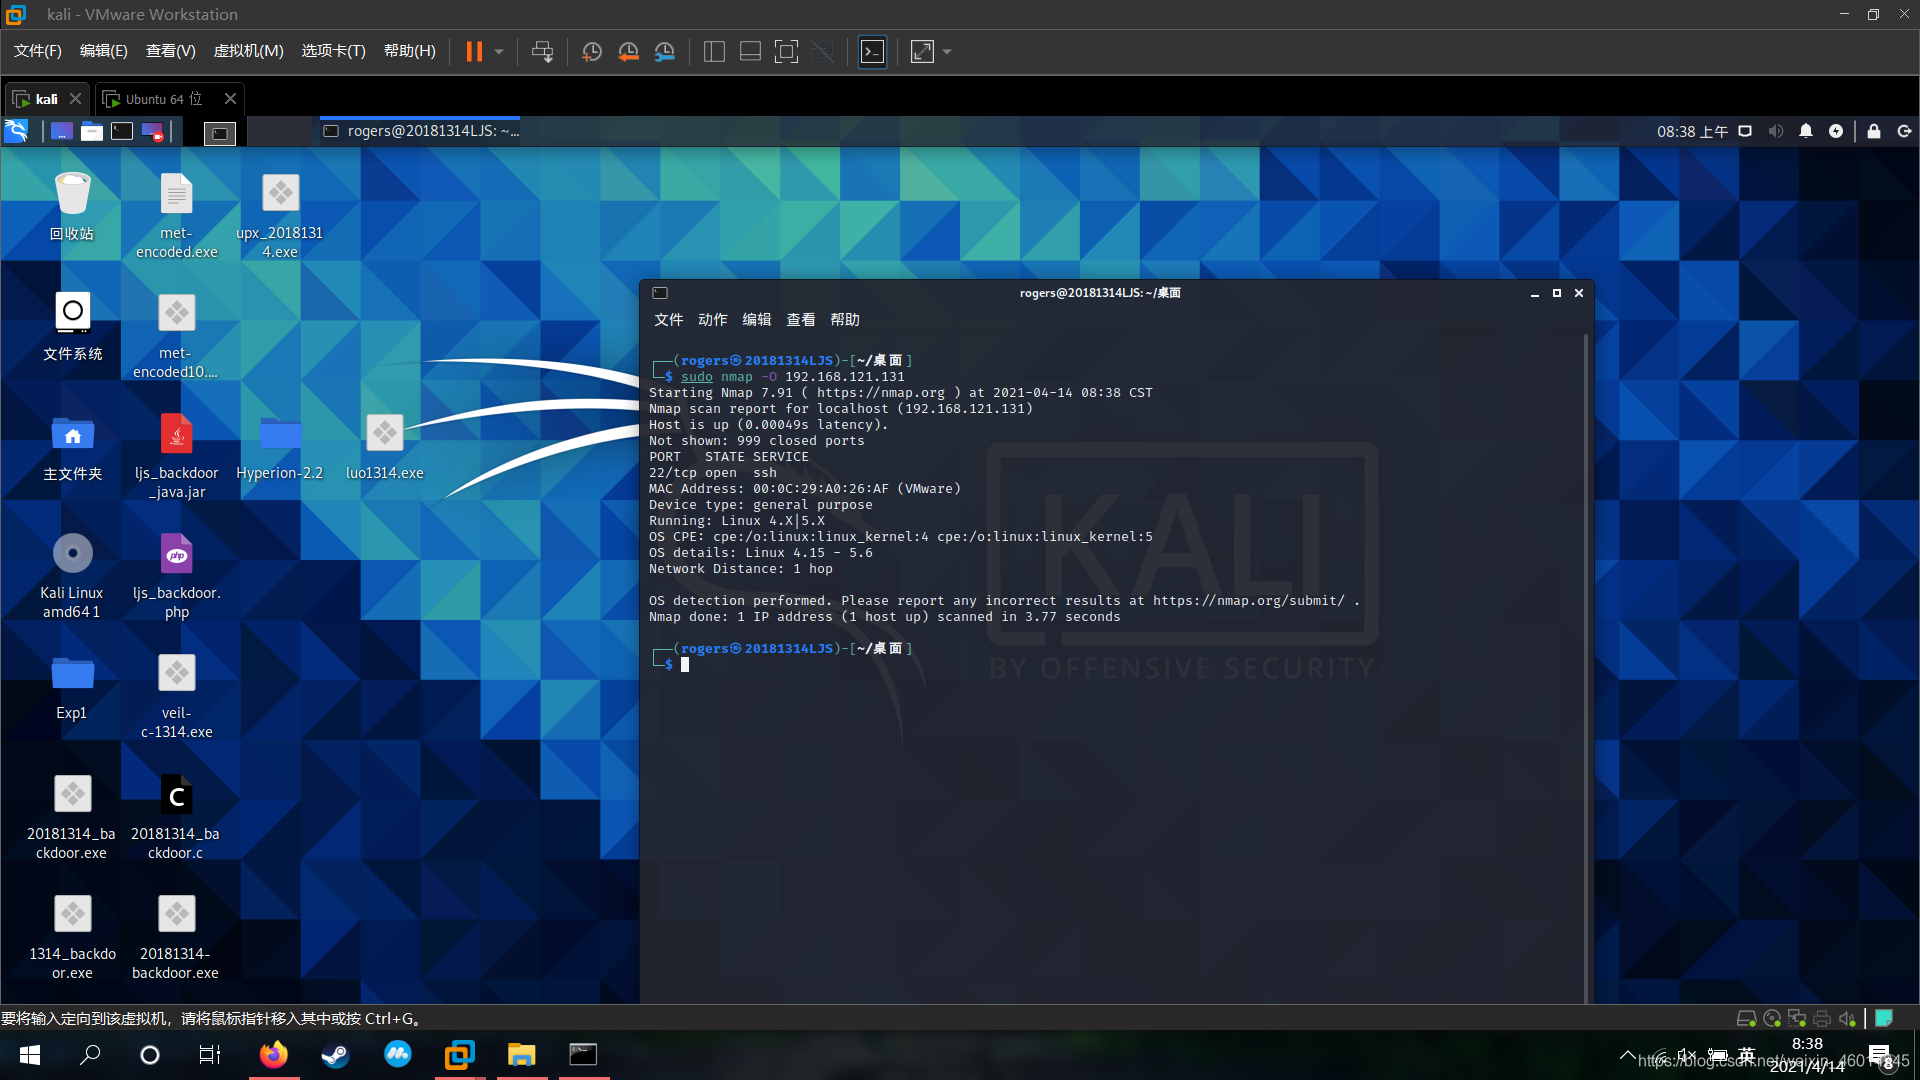
Task: Select the 主文件夹 home folder icon
Action: click(x=72, y=446)
